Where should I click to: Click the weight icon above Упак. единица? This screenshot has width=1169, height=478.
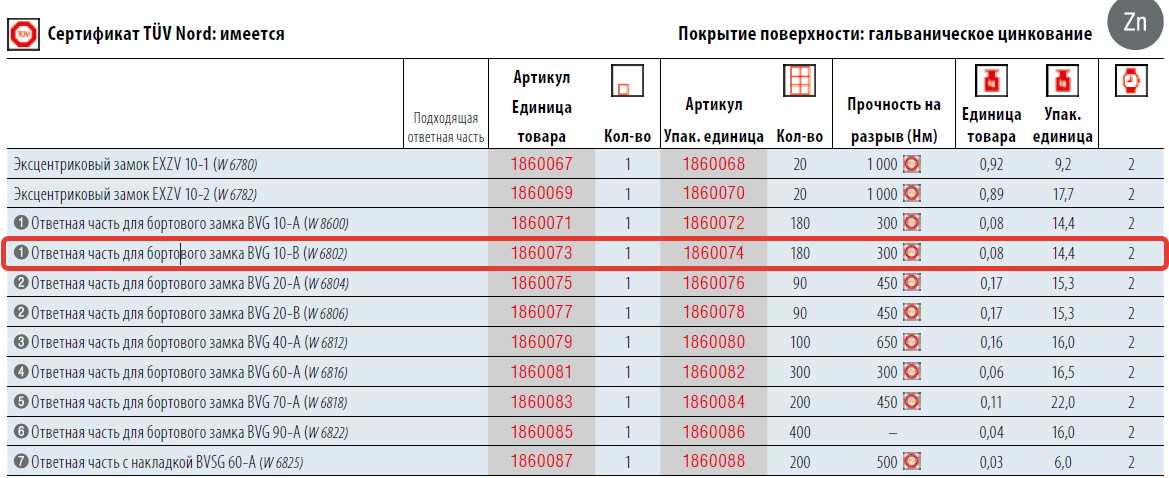1062,81
